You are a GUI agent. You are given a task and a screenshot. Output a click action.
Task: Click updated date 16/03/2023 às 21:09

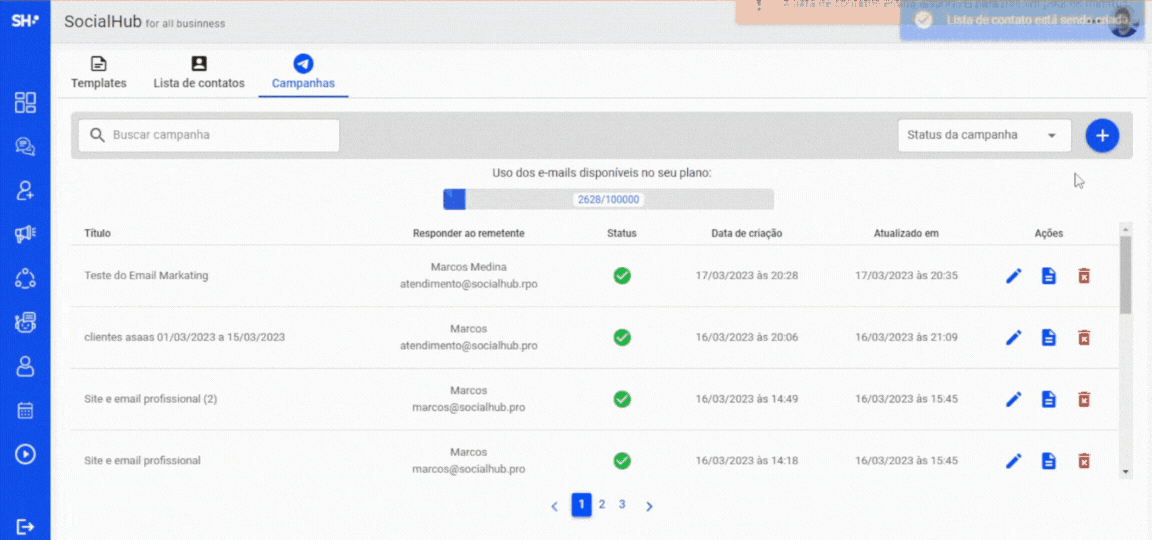coord(907,337)
